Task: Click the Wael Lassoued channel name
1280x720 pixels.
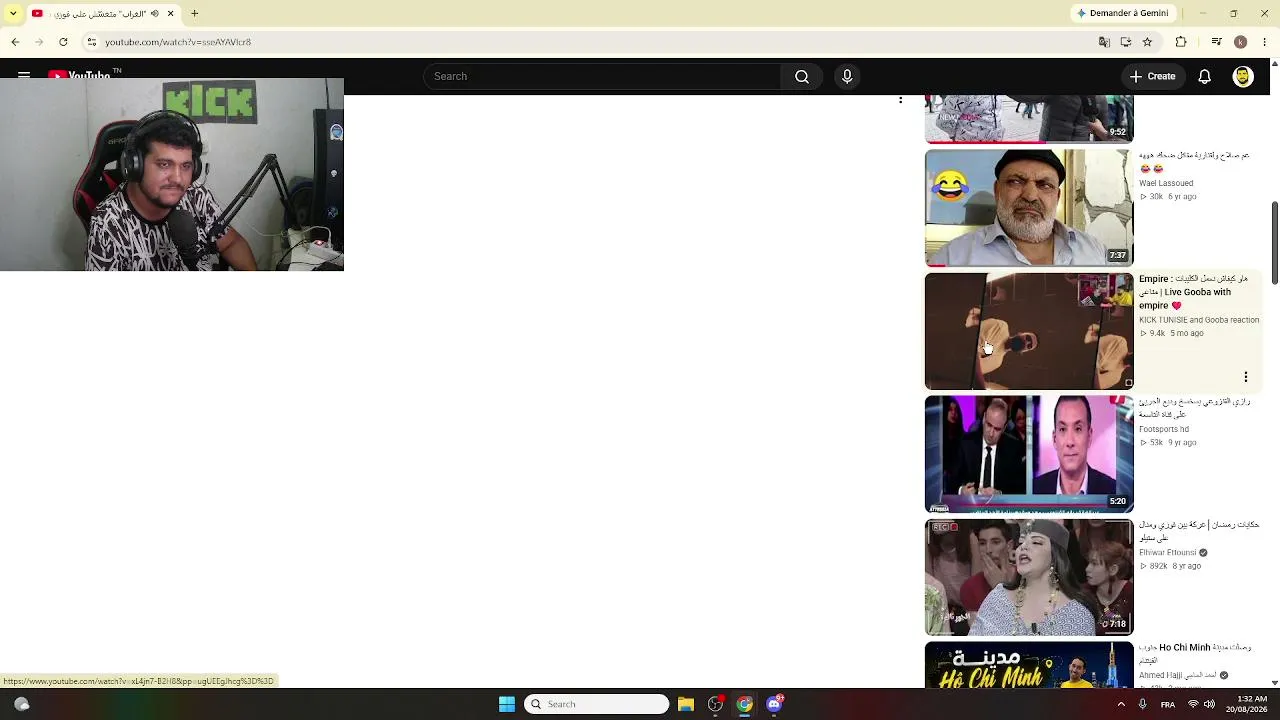Action: click(1166, 184)
